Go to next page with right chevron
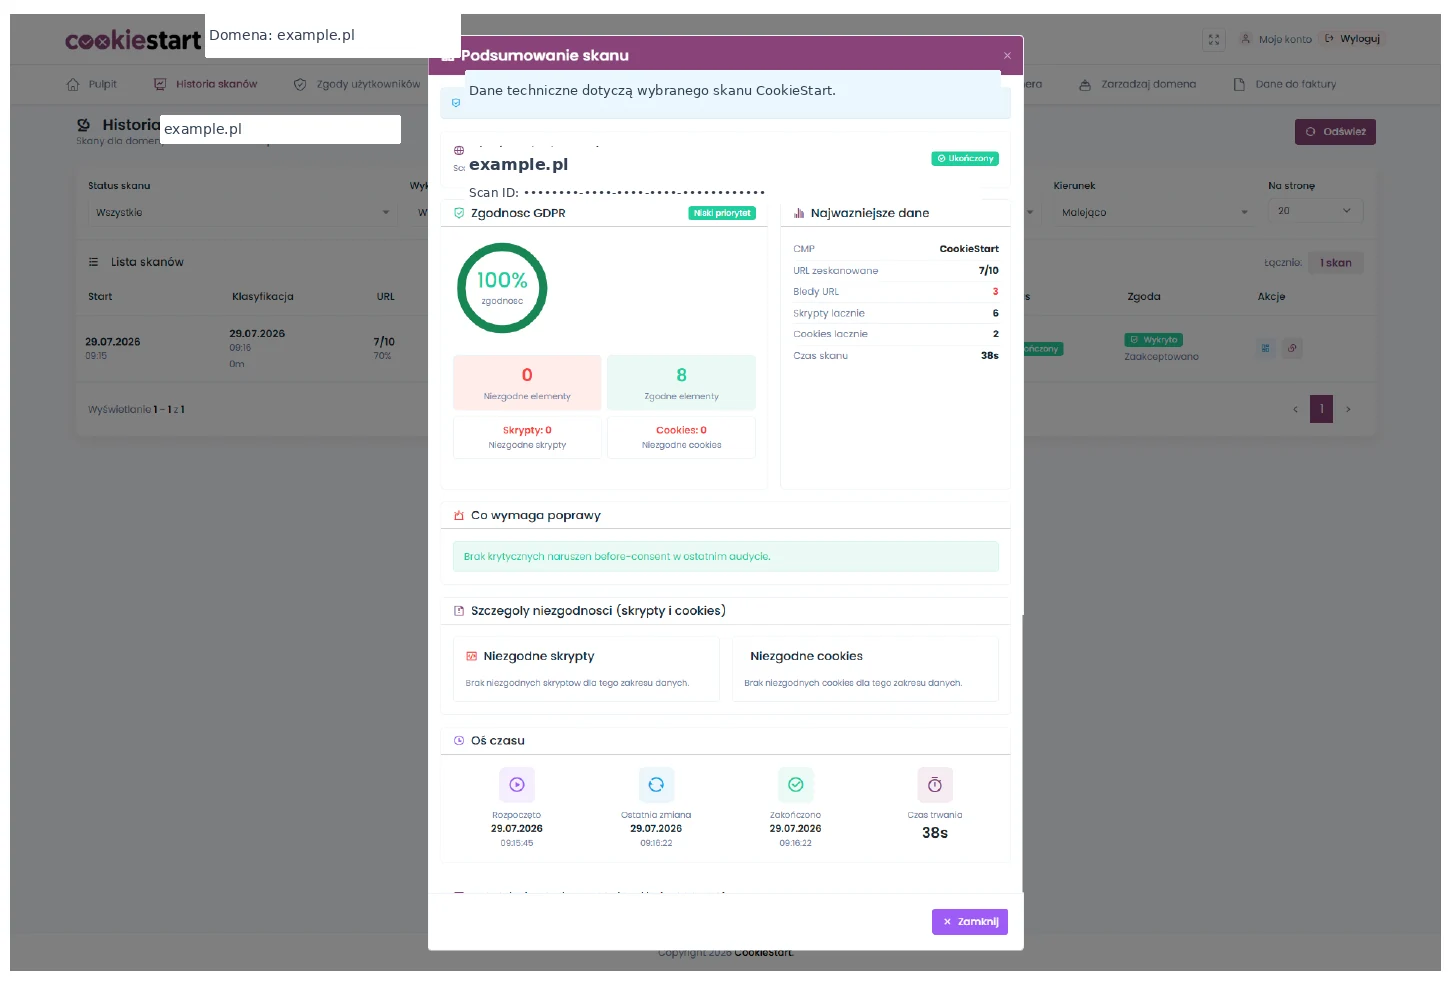The width and height of the screenshot is (1450, 995). (1348, 409)
